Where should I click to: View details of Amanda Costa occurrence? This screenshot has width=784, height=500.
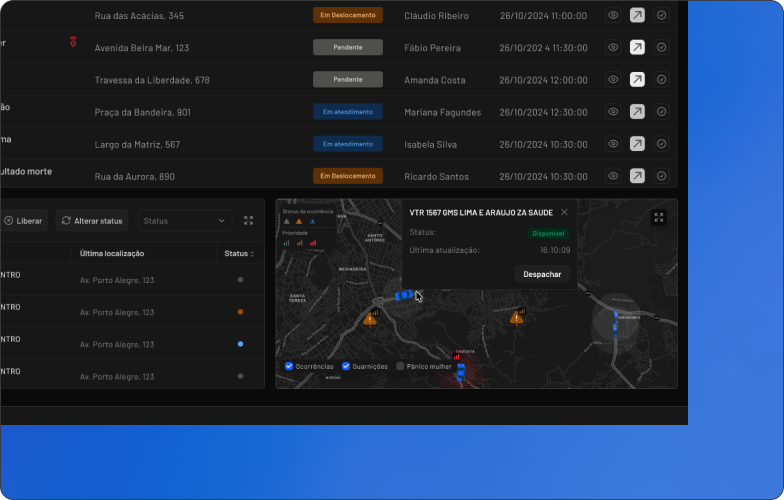(x=613, y=80)
